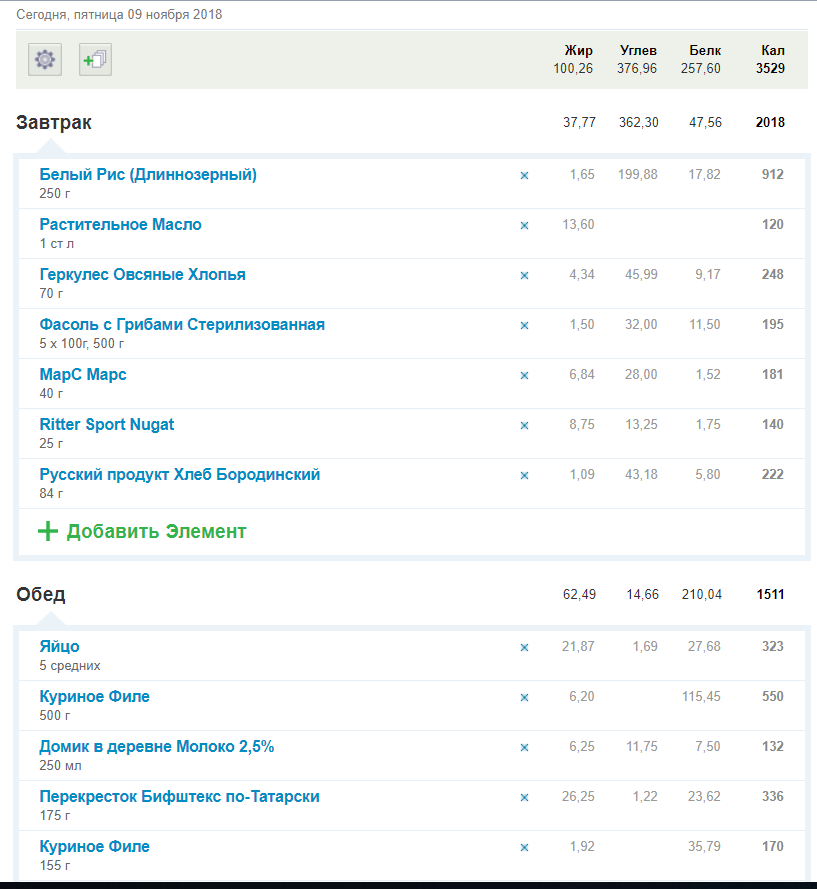
Task: Open Белый Рис (Длиннозерный) food link
Action: 148,175
